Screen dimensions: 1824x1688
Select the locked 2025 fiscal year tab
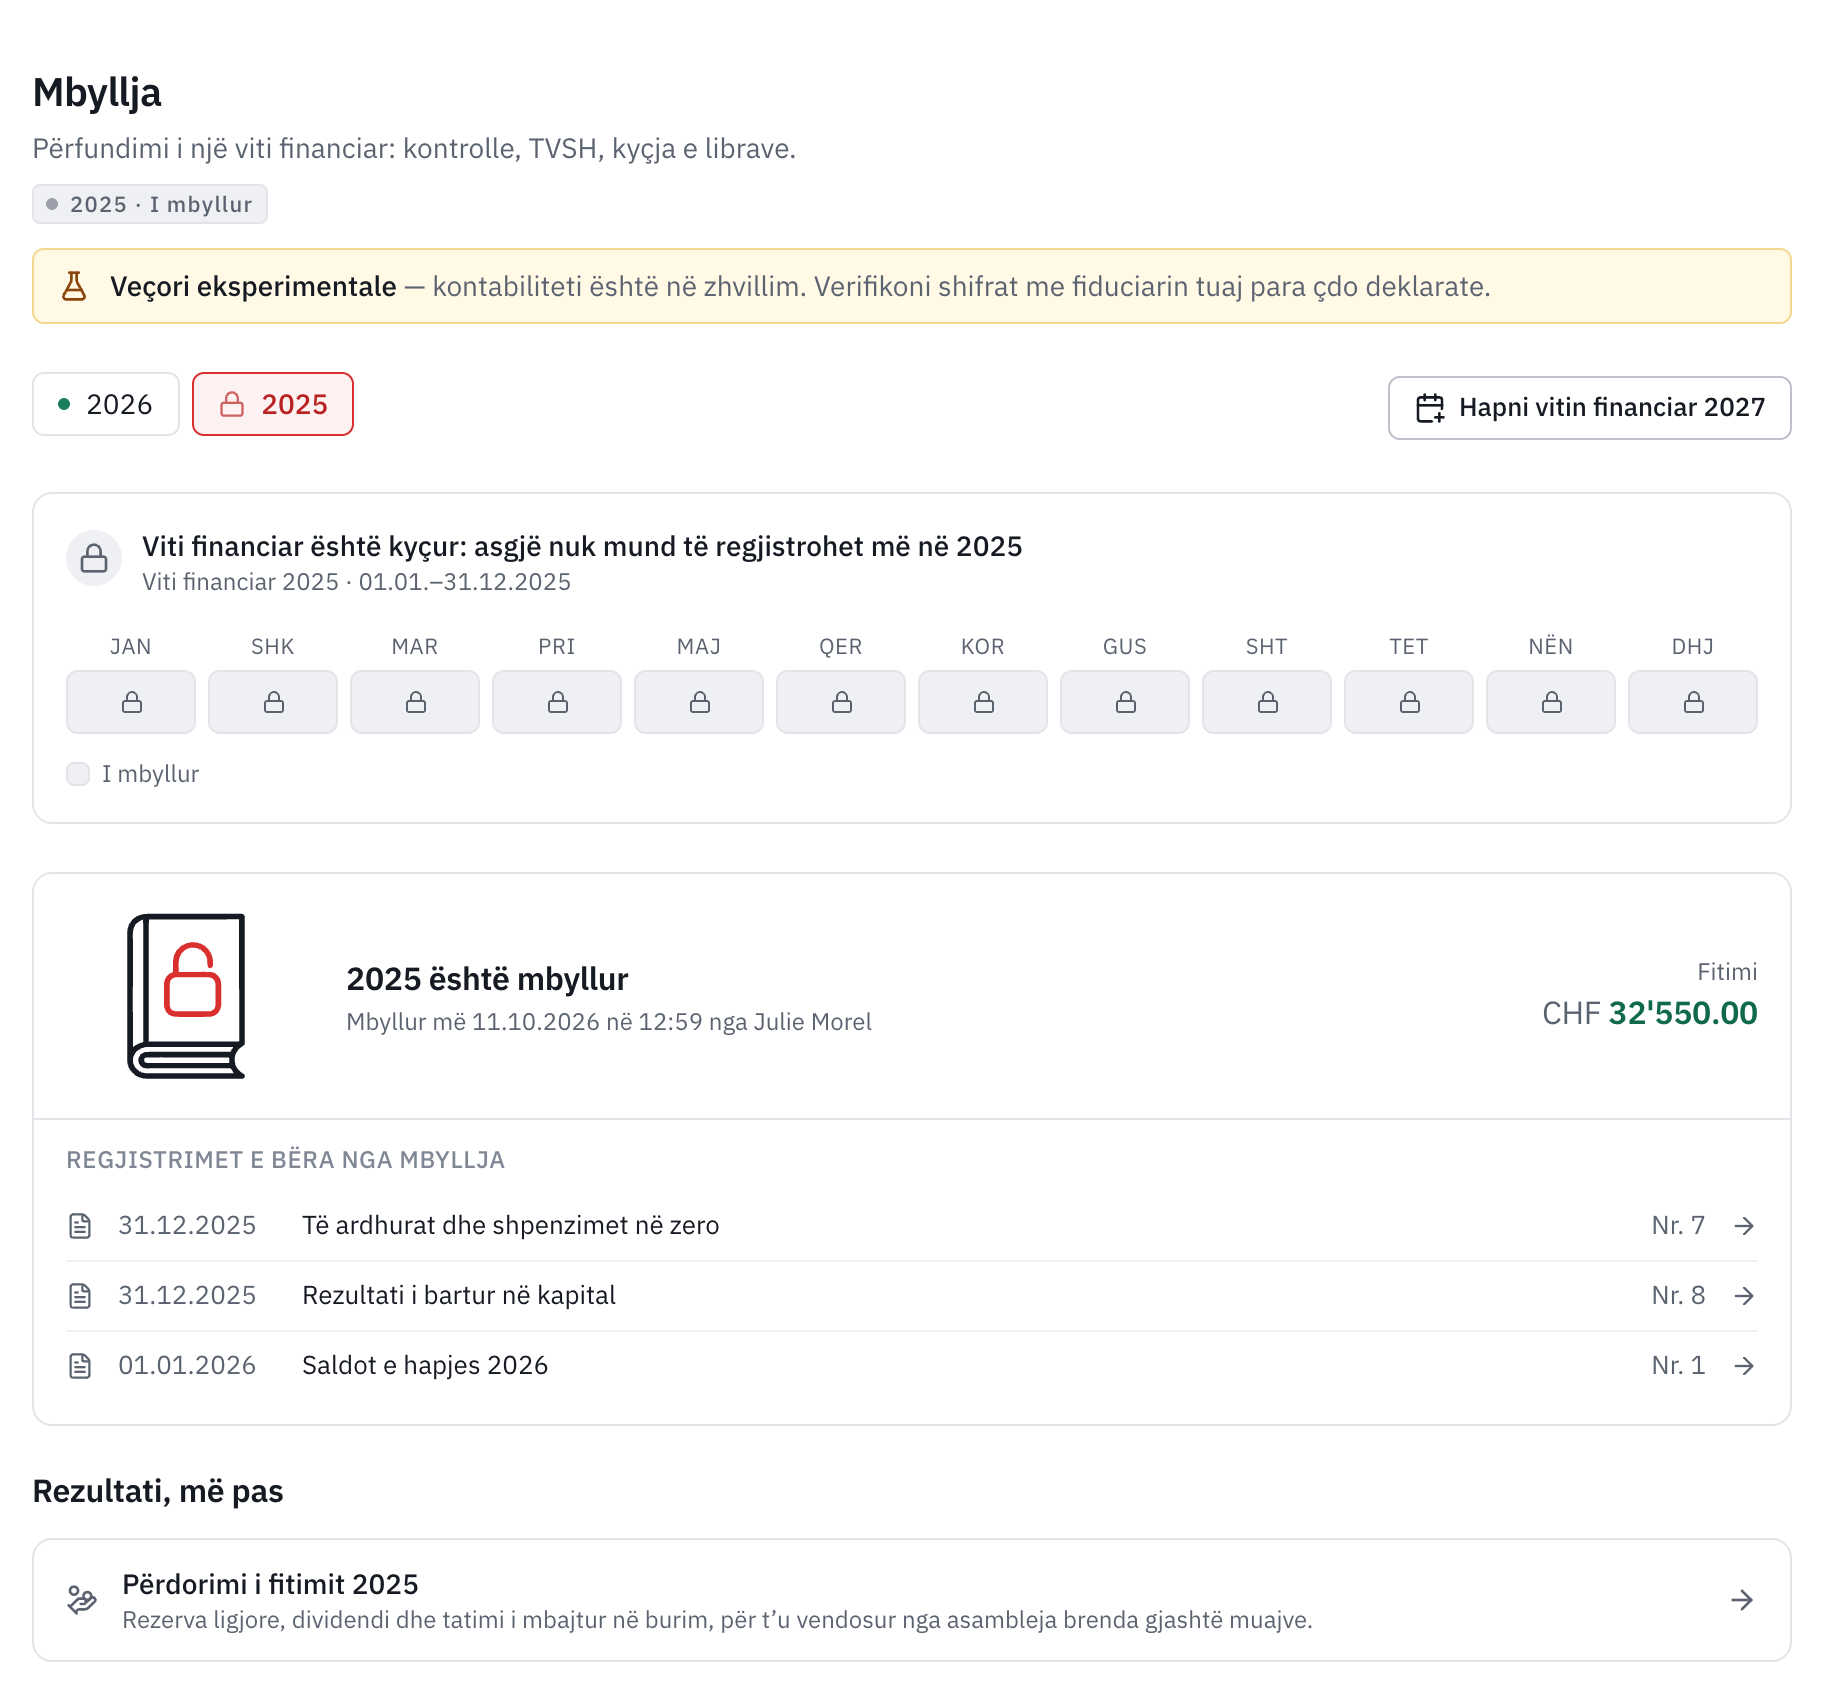click(273, 404)
